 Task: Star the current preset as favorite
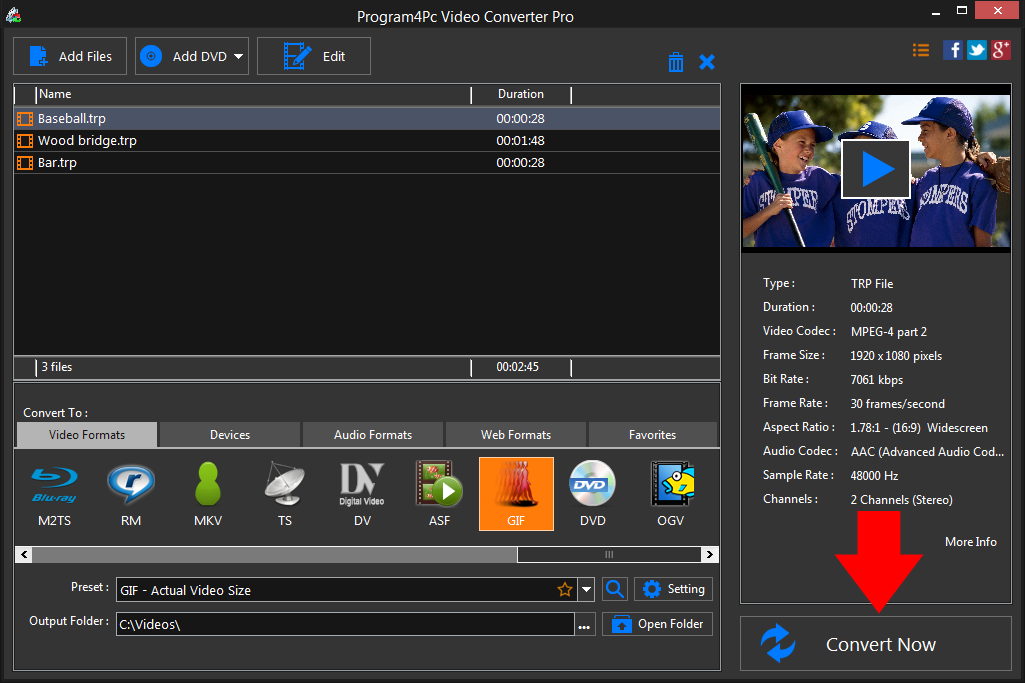566,589
